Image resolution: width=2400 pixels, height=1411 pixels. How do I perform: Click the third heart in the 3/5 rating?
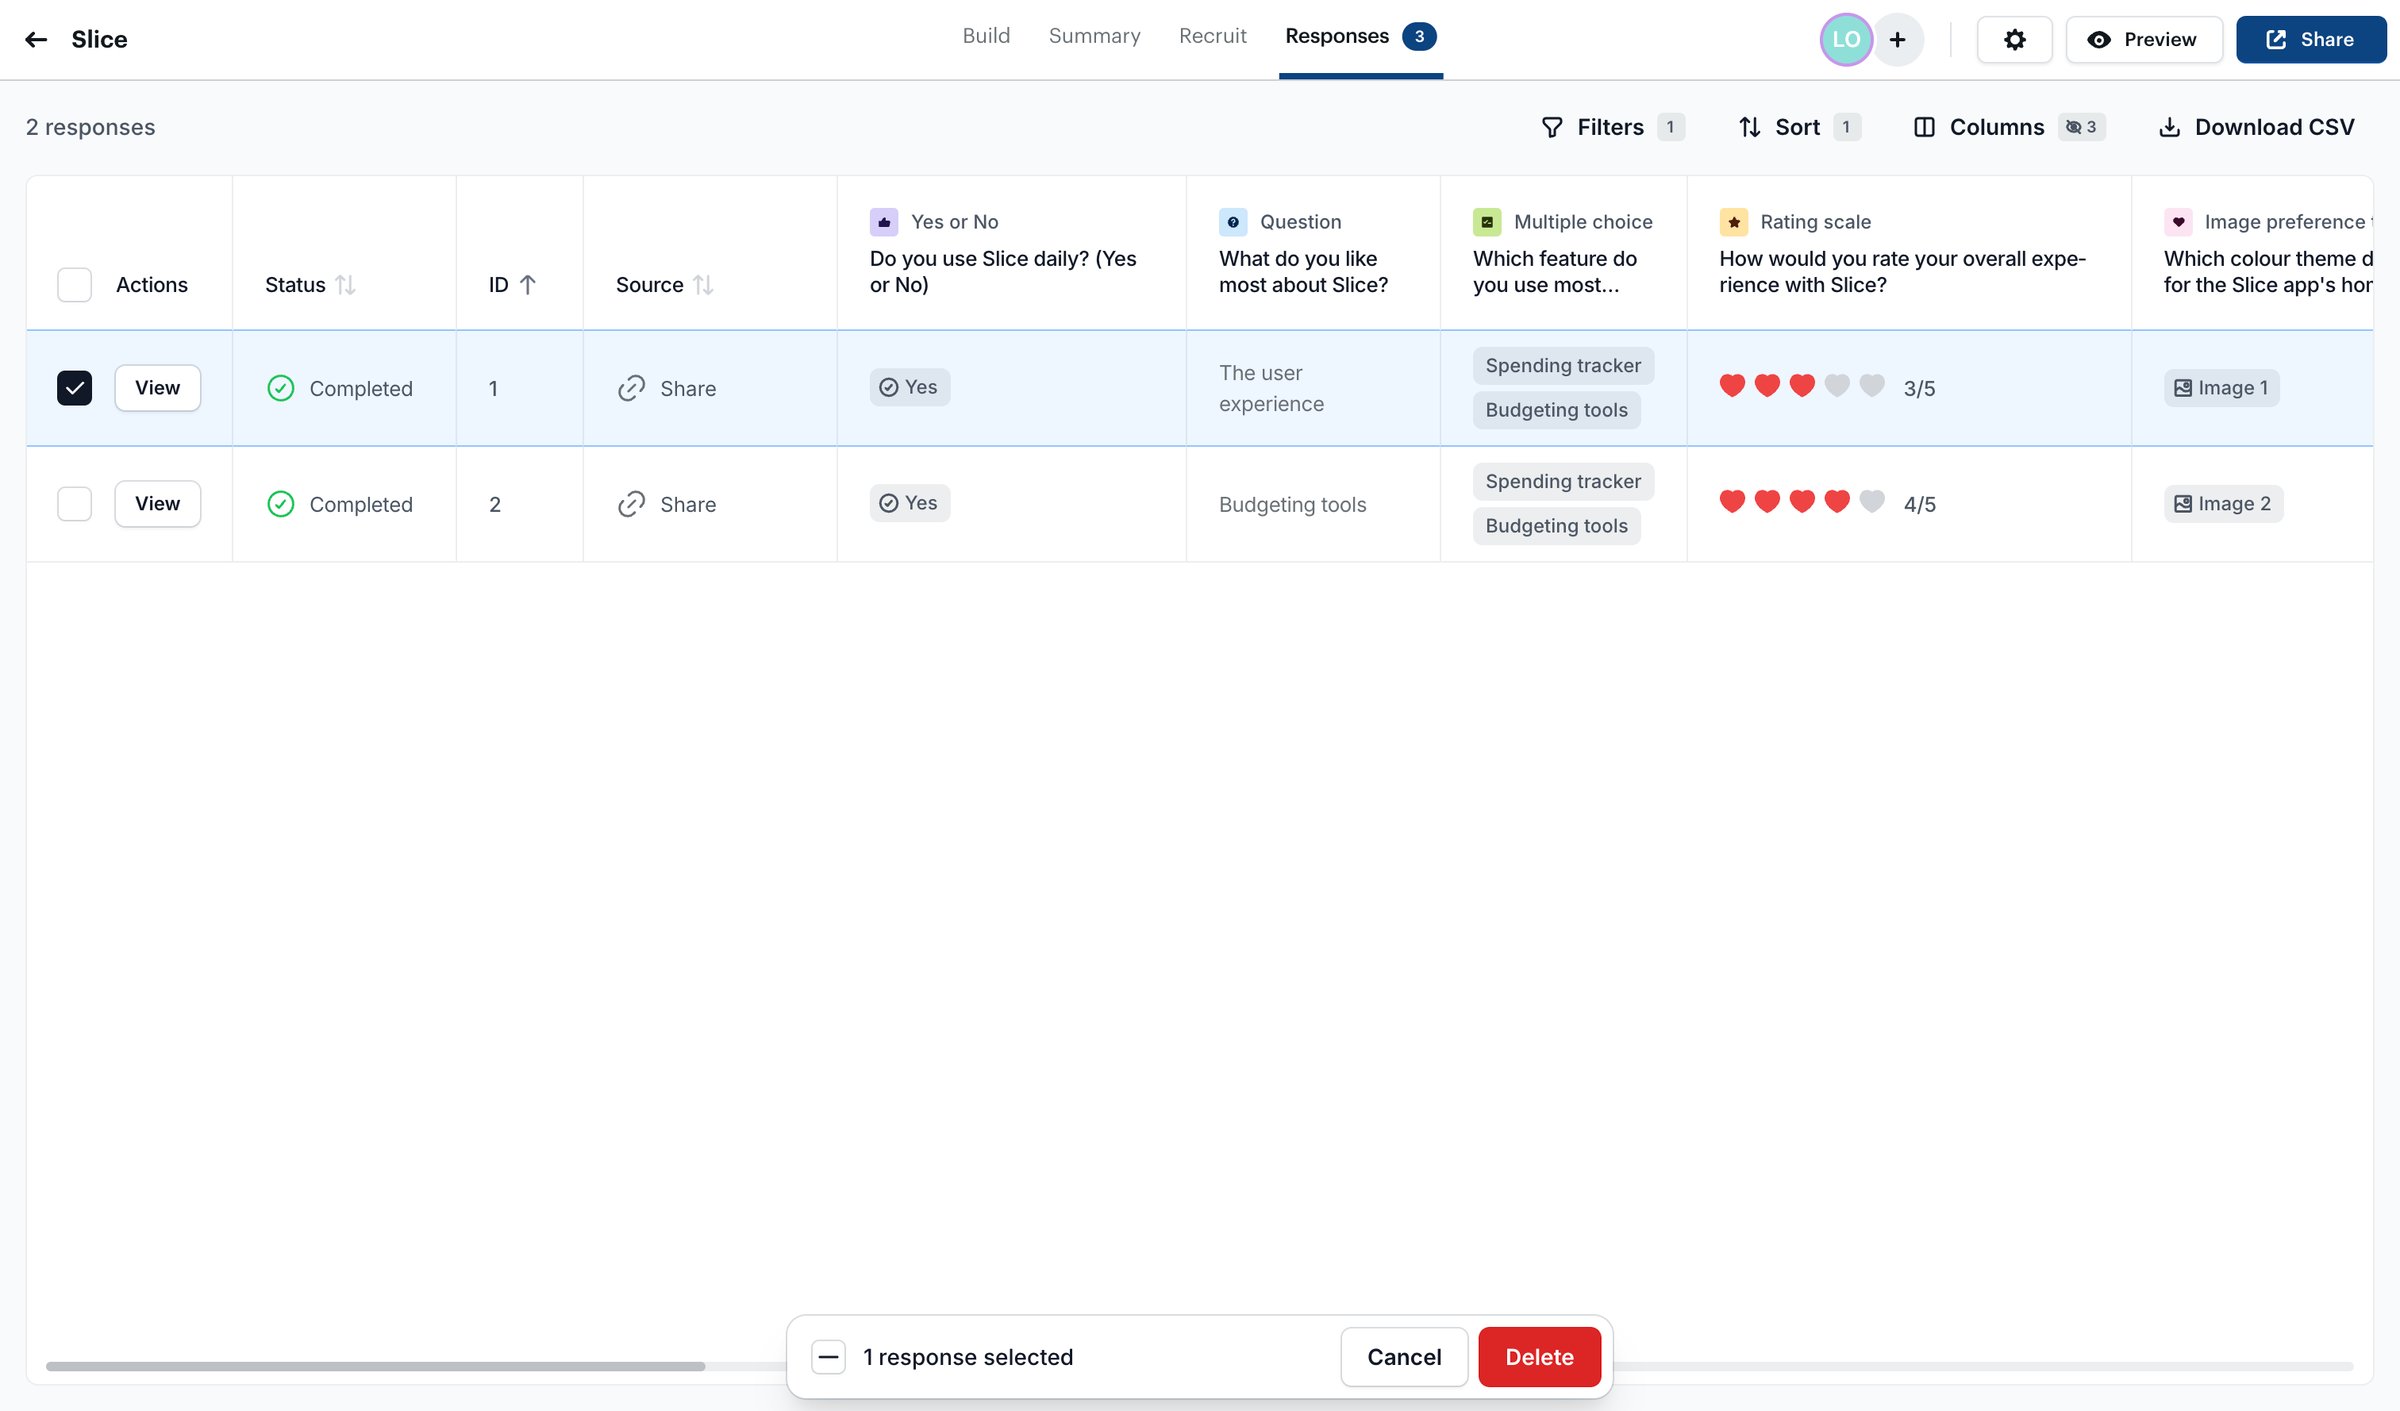pos(1802,386)
